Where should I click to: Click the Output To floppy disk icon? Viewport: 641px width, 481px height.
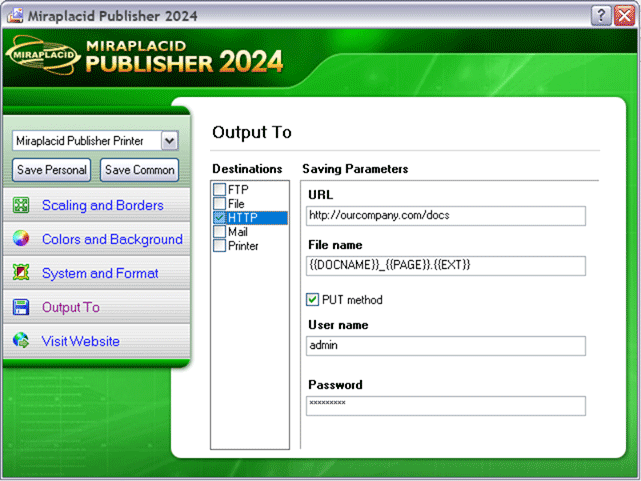tap(20, 307)
